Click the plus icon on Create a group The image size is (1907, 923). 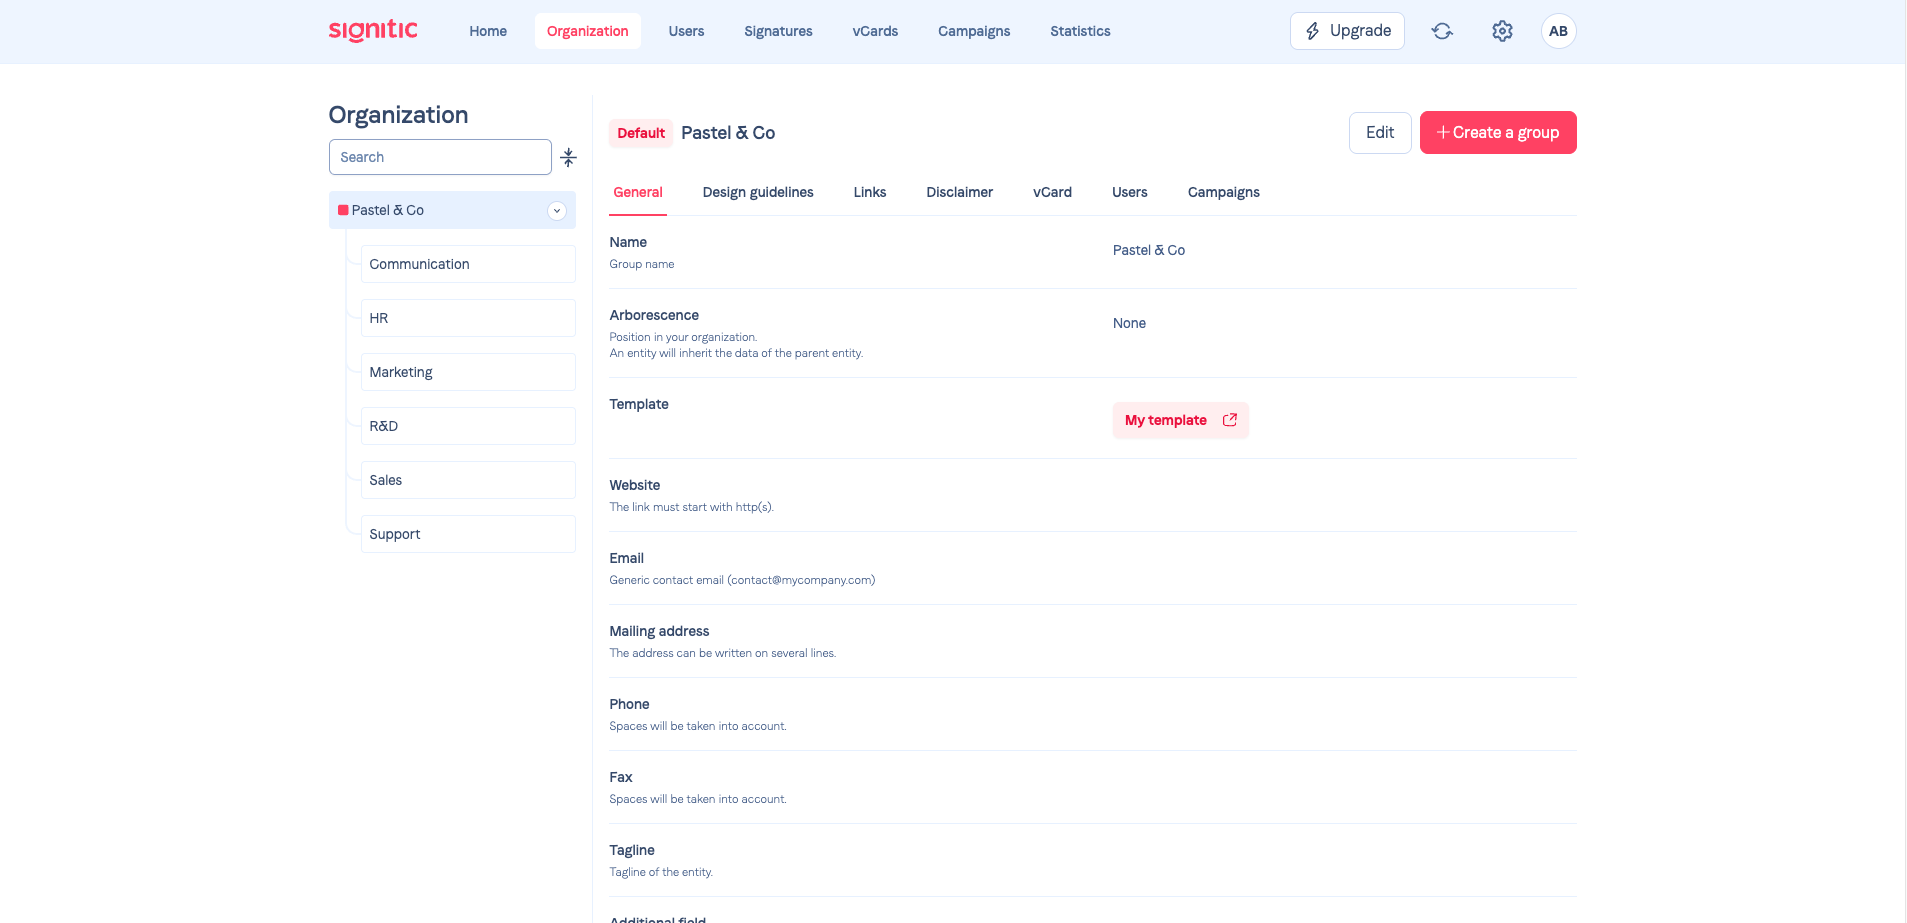pyautogui.click(x=1441, y=132)
